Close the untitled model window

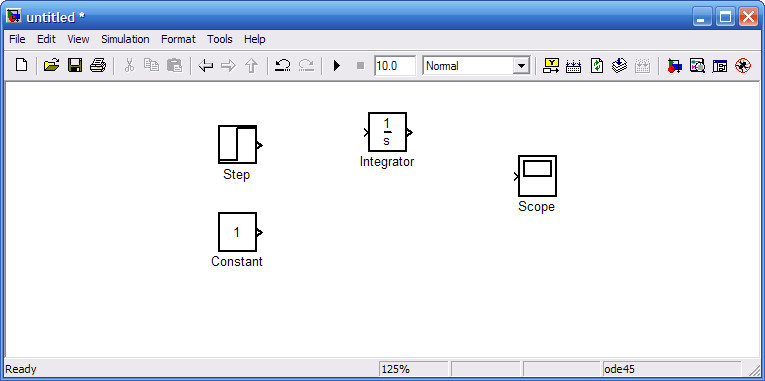[x=748, y=18]
